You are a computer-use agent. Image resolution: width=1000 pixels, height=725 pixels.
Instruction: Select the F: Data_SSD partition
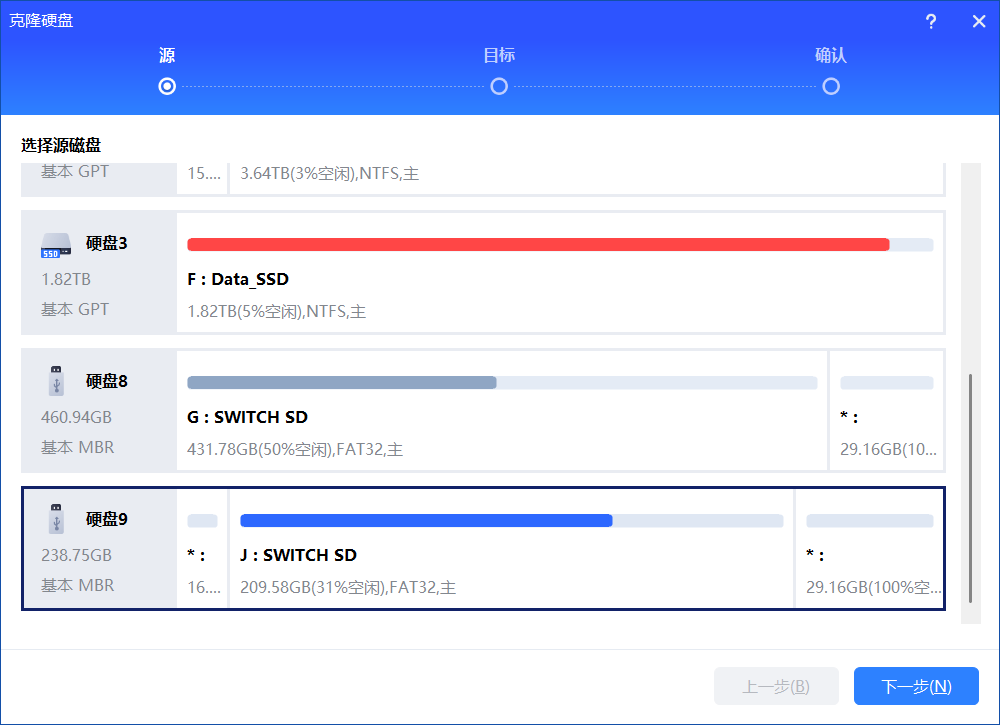[x=560, y=280]
